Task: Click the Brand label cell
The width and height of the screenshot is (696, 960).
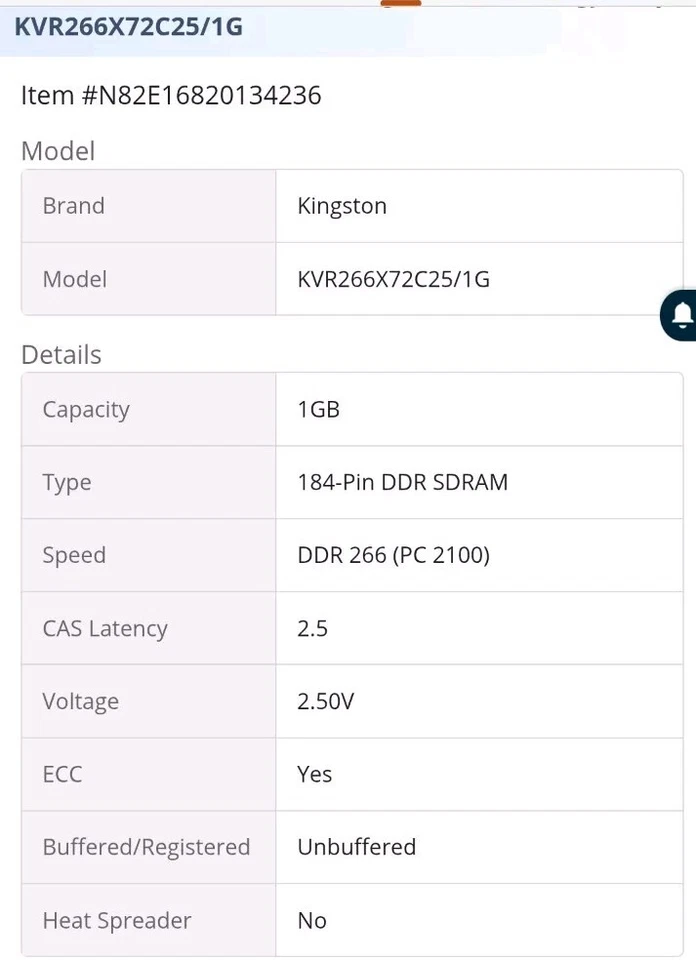Action: 73,205
